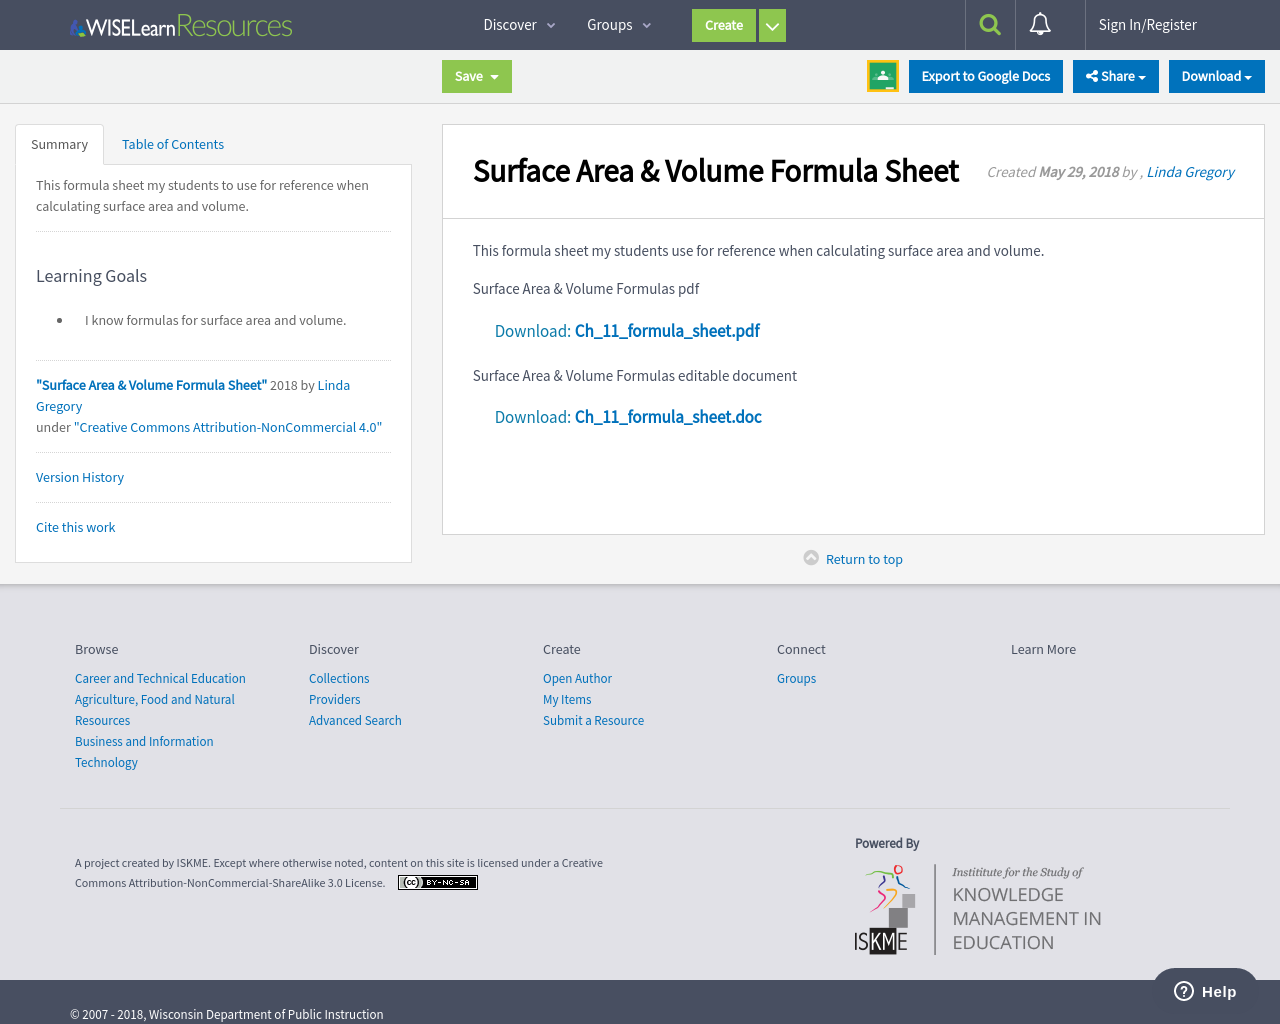This screenshot has width=1280, height=1024.
Task: Download Ch_11_formula_sheet.pdf file
Action: click(x=667, y=331)
